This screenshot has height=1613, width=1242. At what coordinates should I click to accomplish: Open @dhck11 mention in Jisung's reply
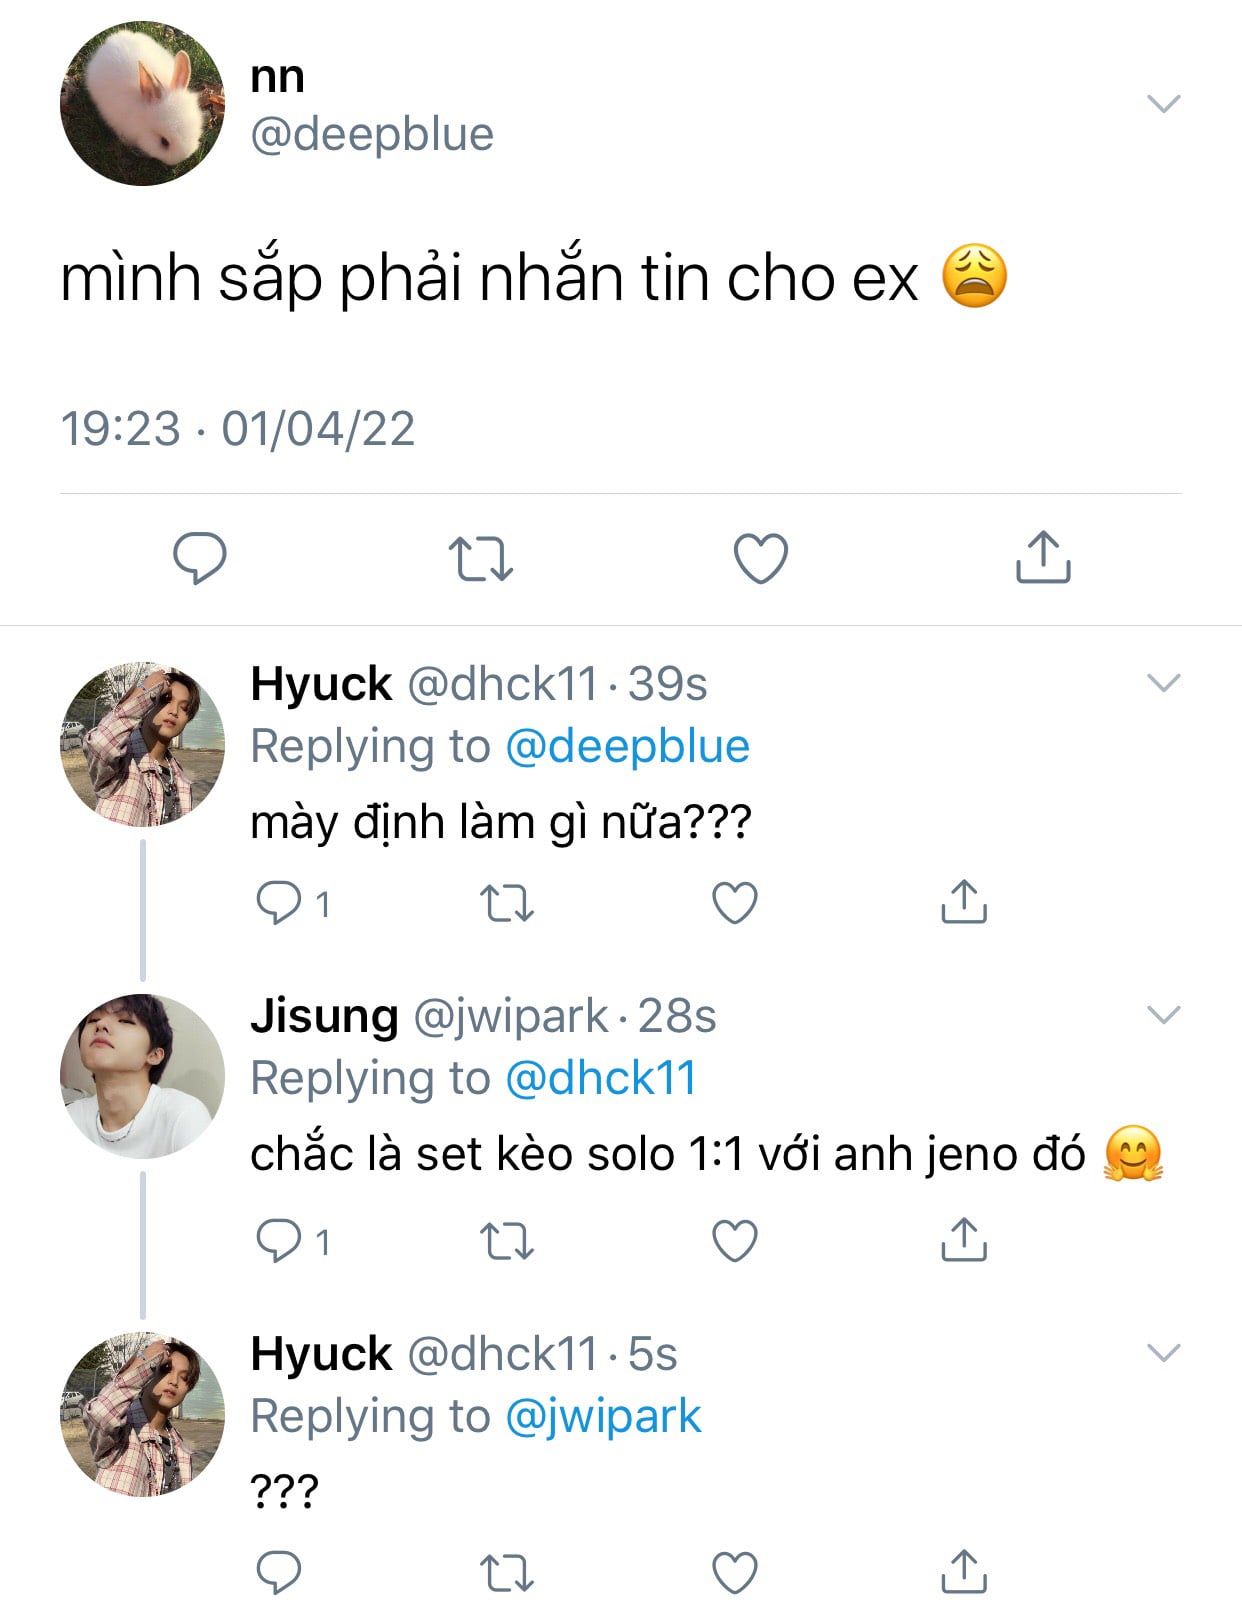(x=600, y=1079)
